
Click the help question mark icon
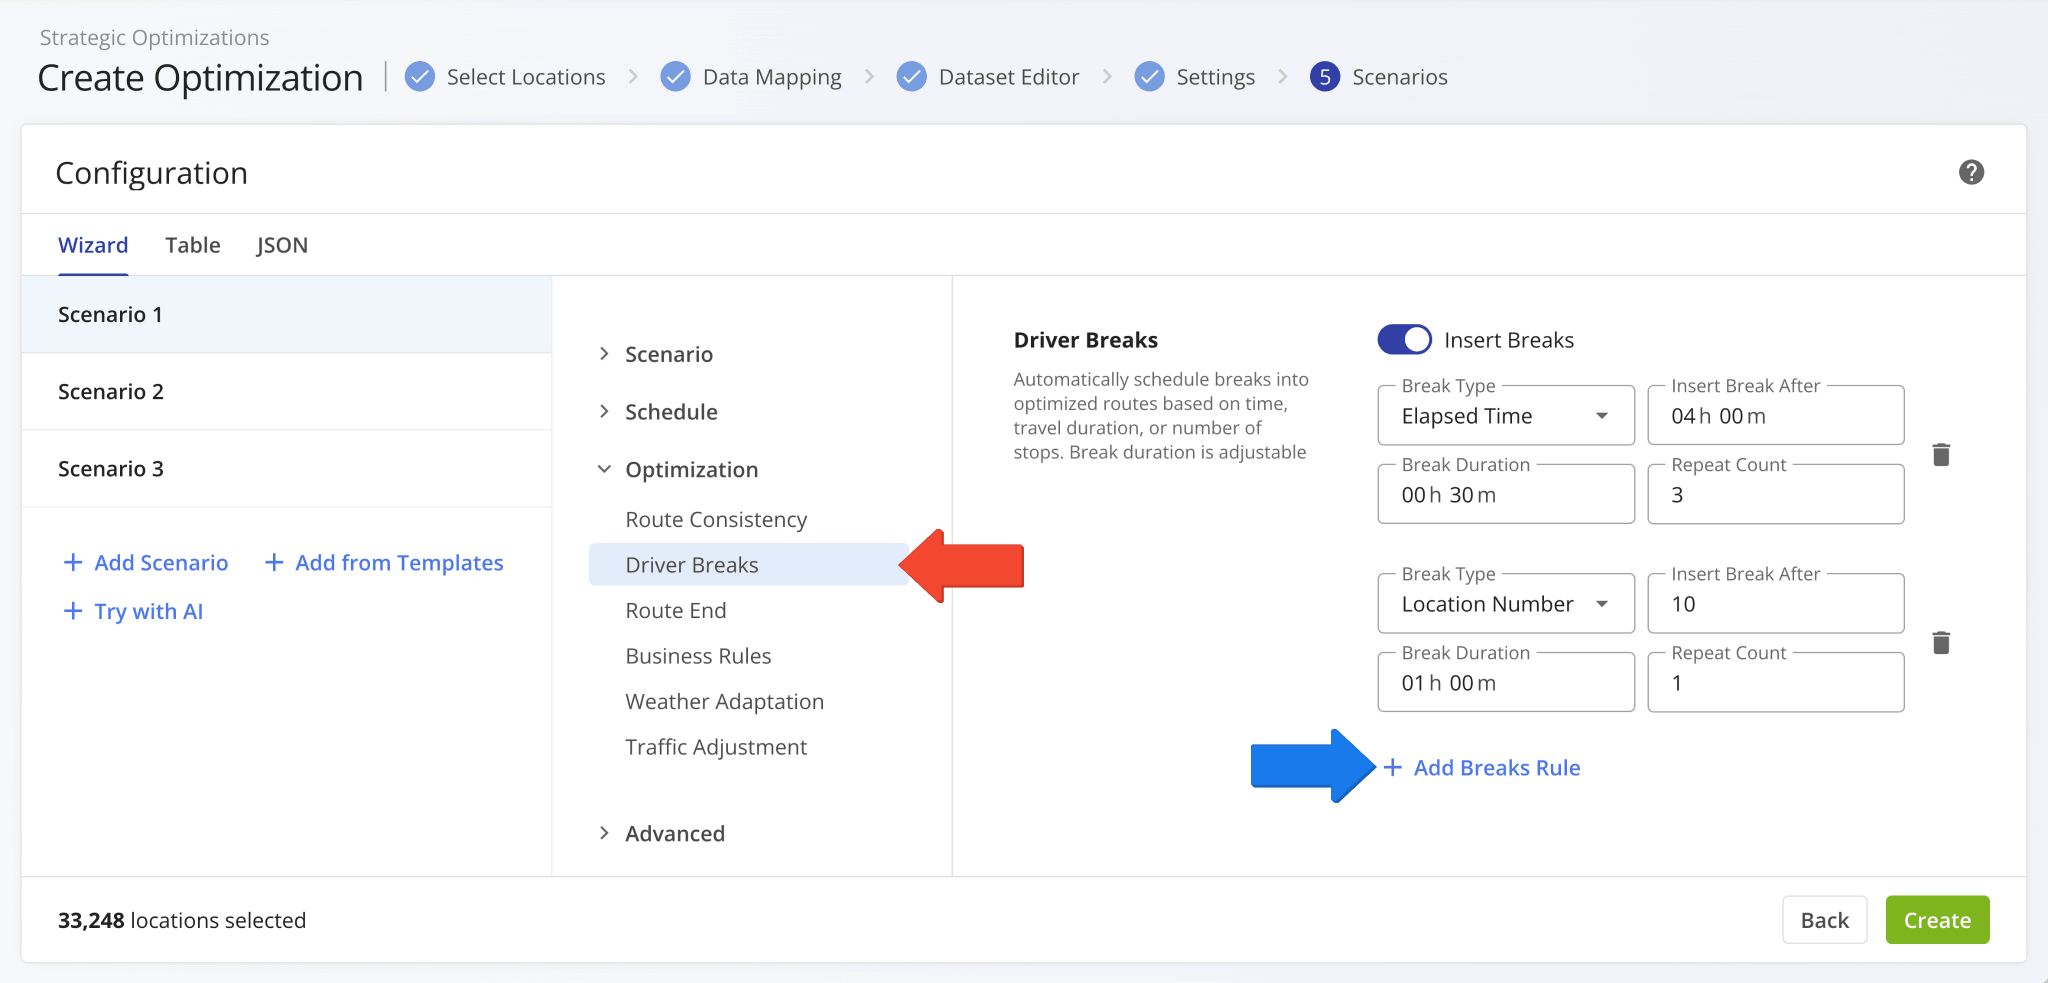1970,172
